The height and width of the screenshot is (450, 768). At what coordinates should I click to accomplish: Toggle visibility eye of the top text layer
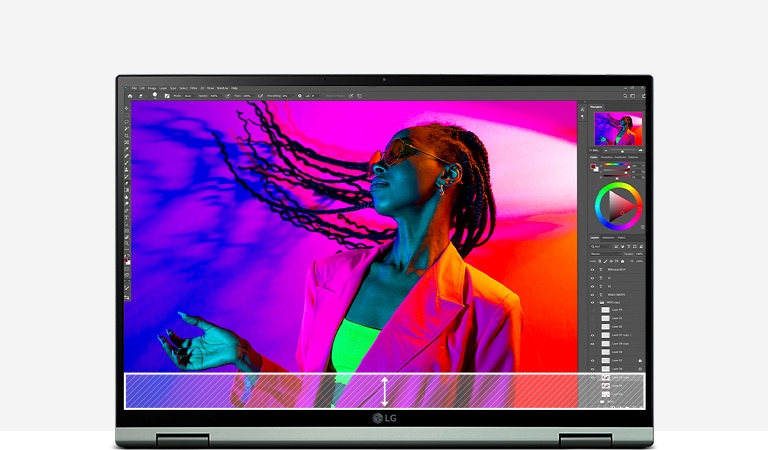(592, 270)
